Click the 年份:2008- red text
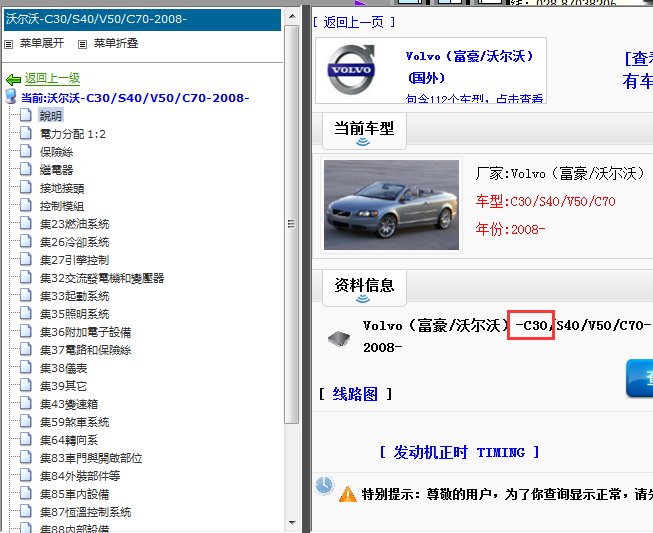This screenshot has height=533, width=653. [510, 229]
